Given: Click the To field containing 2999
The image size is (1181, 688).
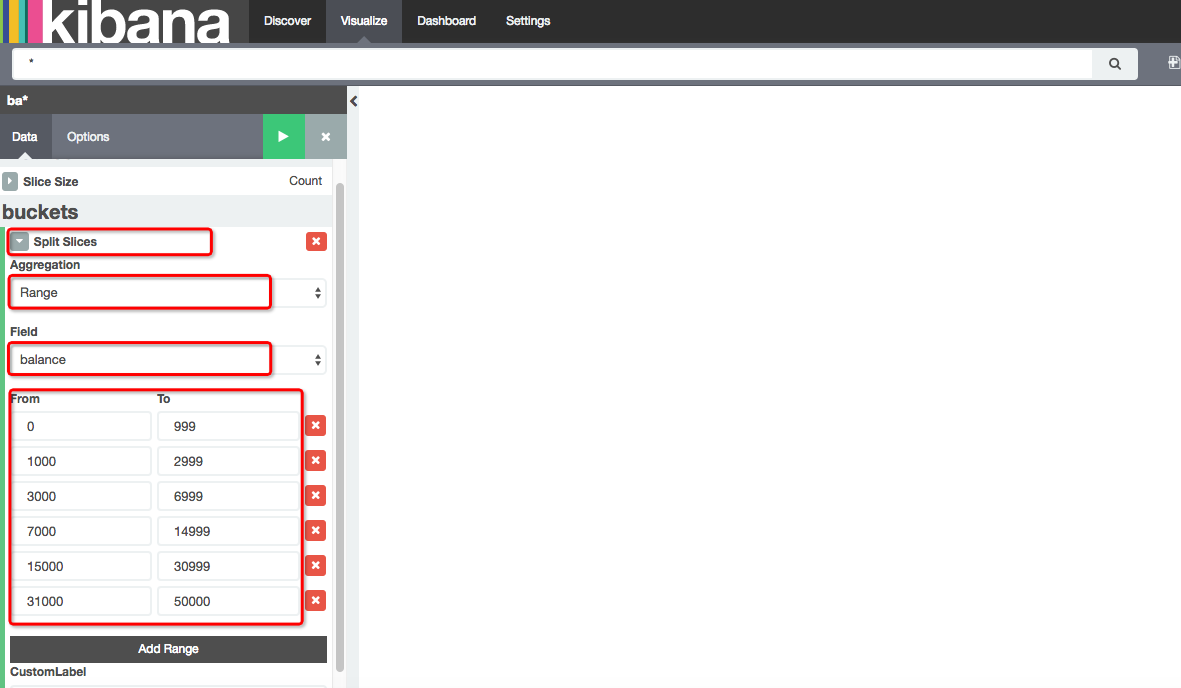Looking at the screenshot, I should (228, 461).
